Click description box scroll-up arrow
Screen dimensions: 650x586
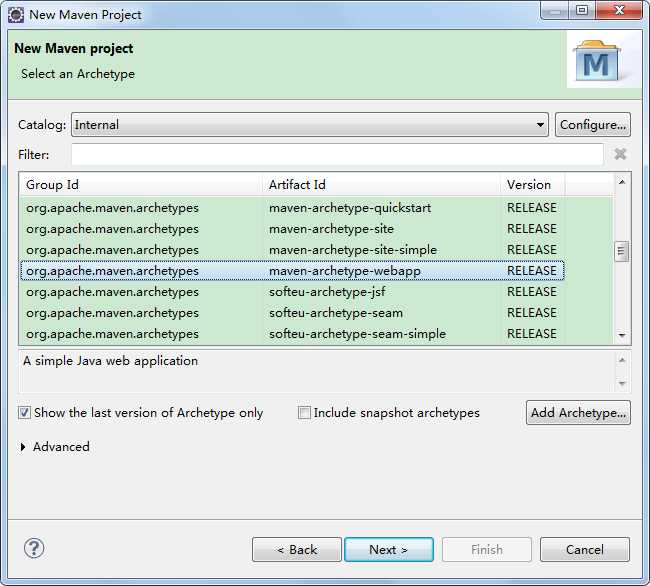pos(622,360)
